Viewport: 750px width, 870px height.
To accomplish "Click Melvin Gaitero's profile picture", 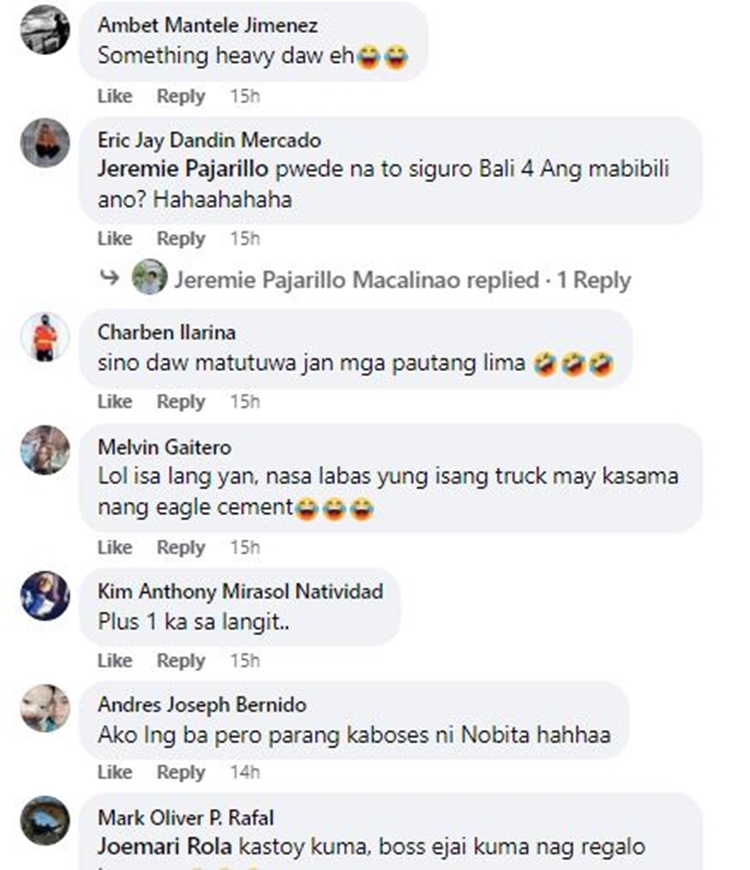I will pos(45,450).
